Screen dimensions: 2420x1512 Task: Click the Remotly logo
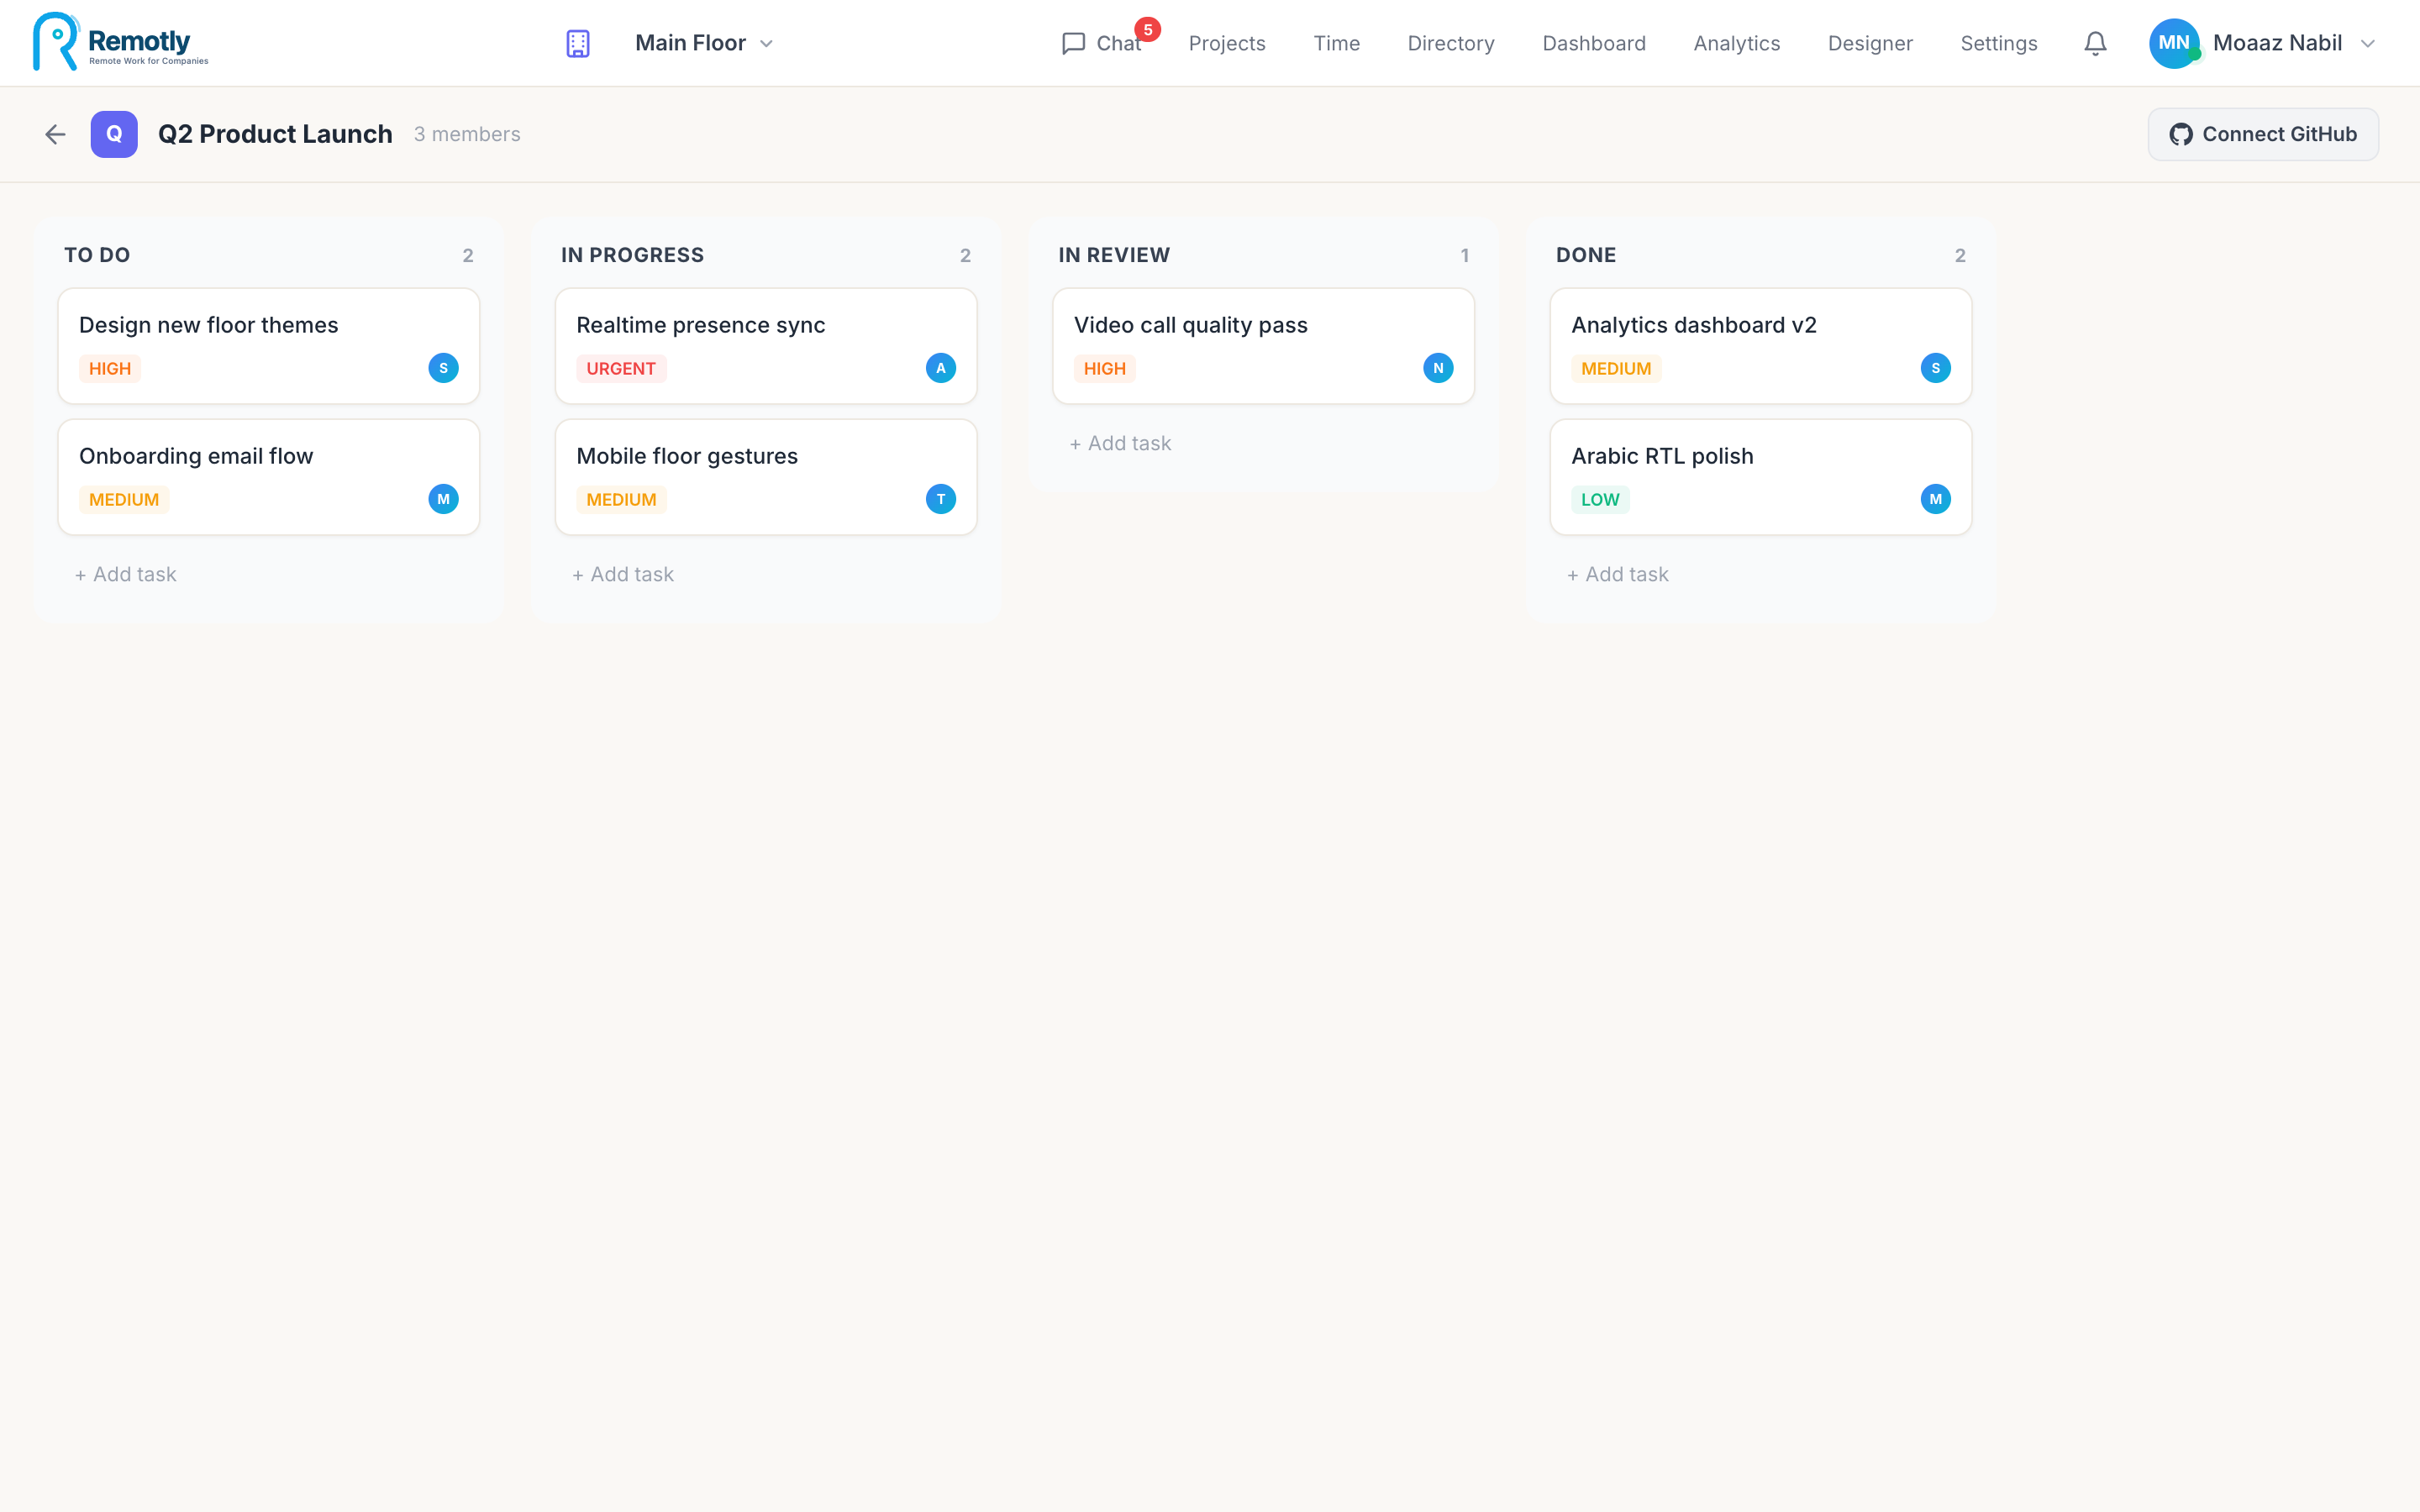(121, 42)
